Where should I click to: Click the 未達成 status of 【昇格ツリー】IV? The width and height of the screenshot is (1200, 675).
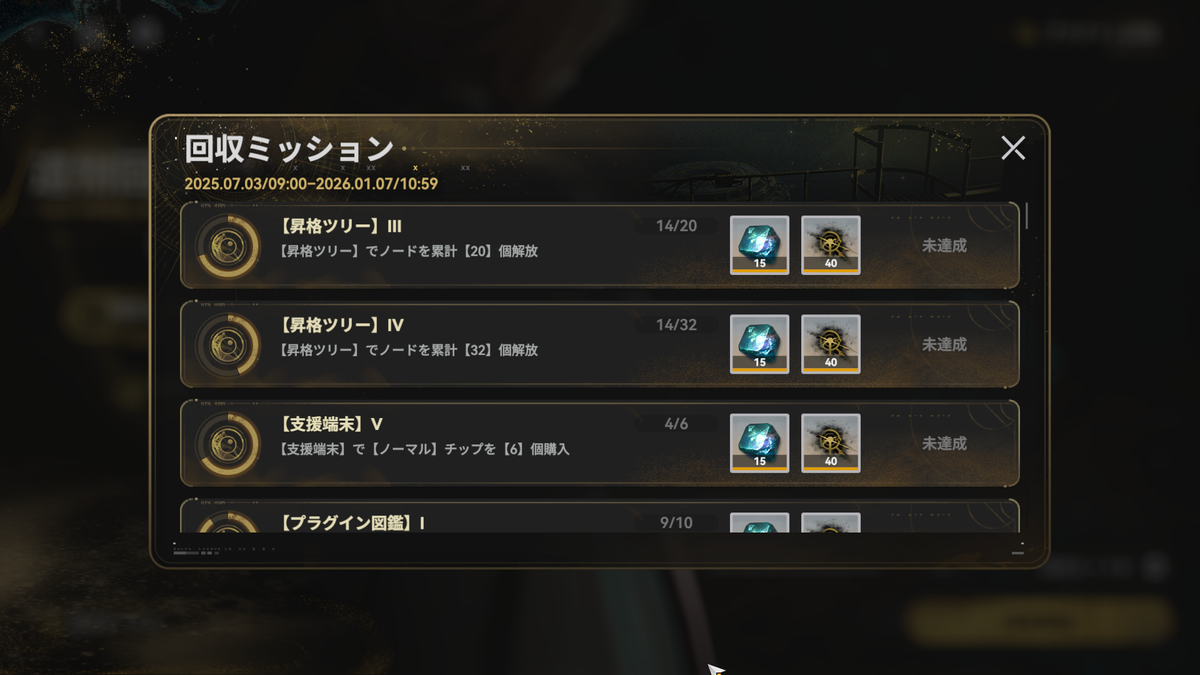pos(944,344)
